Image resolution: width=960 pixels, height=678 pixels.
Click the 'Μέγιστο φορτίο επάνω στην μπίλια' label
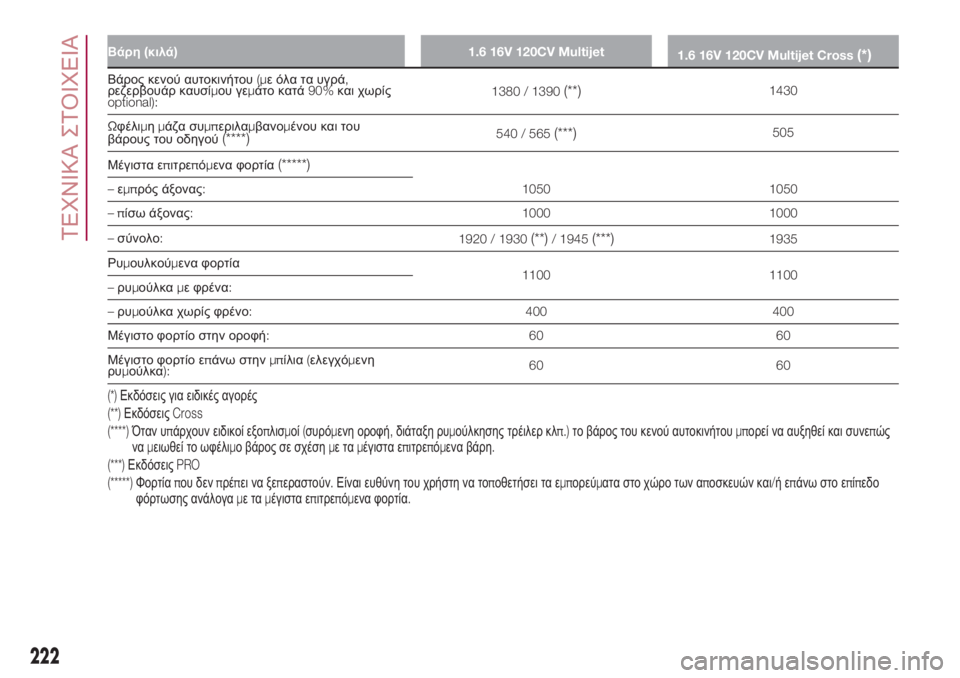pyautogui.click(x=241, y=365)
